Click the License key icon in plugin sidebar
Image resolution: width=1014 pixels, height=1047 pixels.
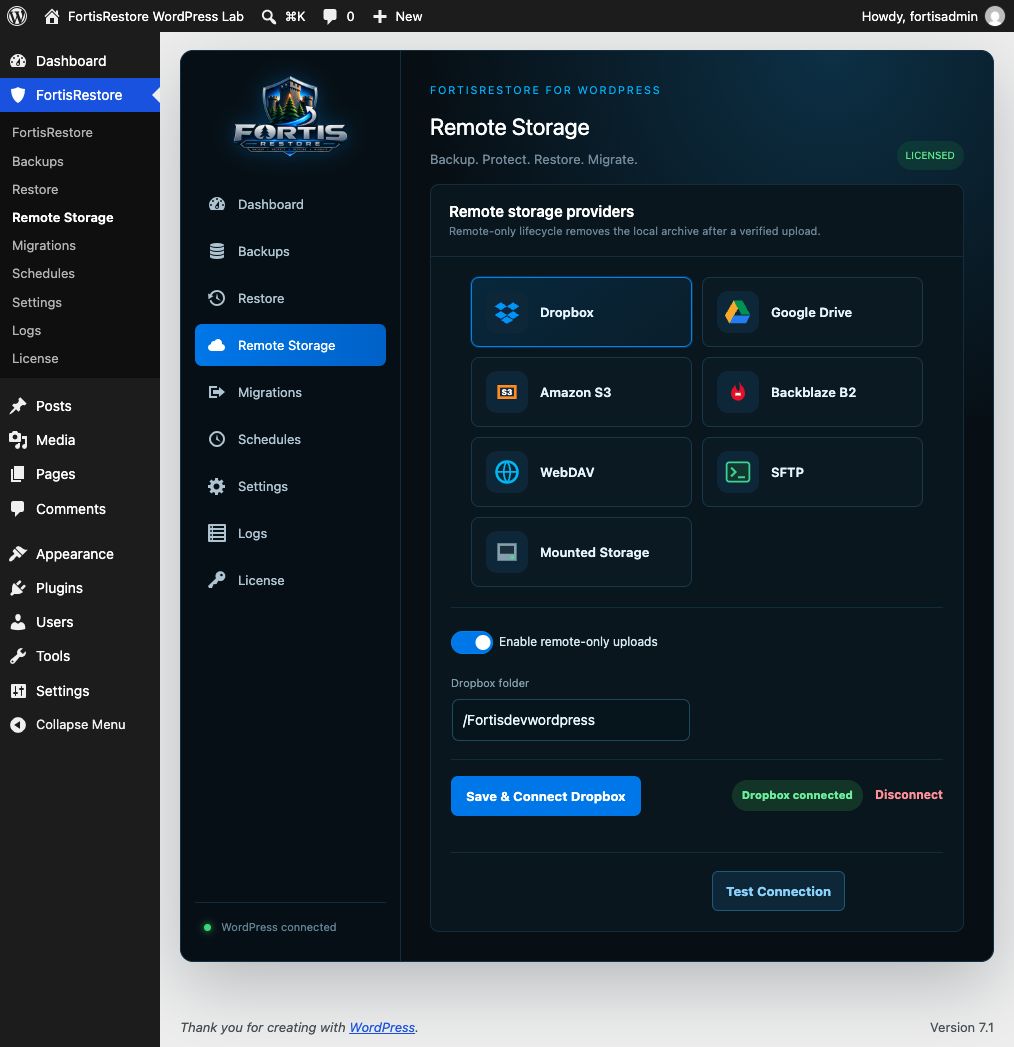[217, 580]
